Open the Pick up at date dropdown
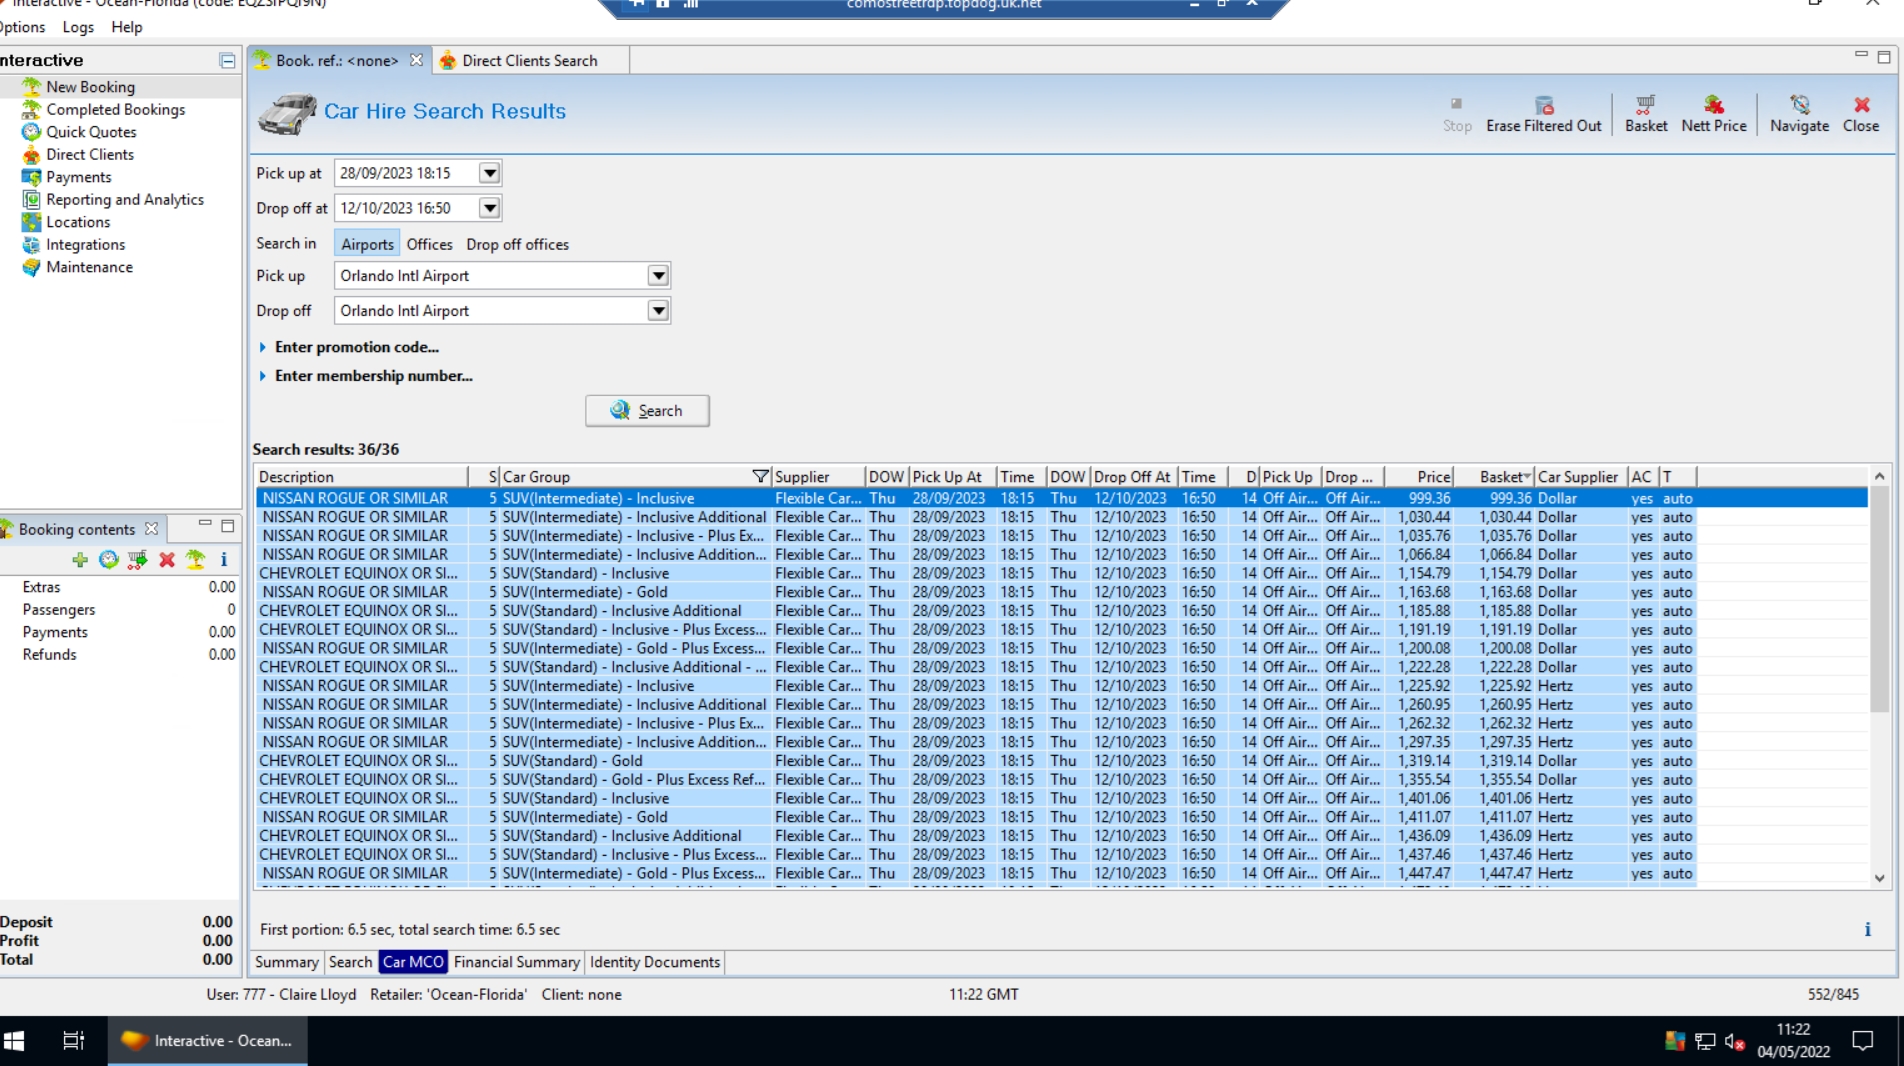The height and width of the screenshot is (1066, 1904). coord(489,173)
